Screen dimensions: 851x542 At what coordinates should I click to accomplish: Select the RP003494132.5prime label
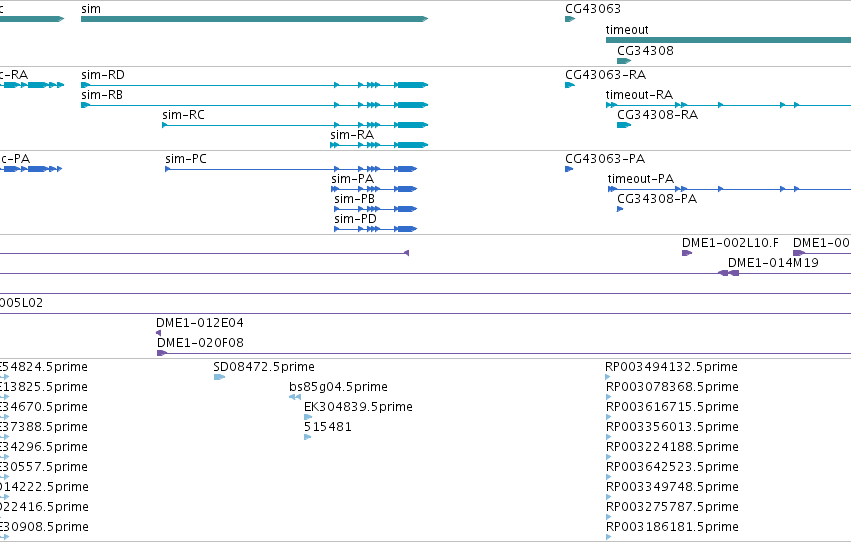(671, 367)
